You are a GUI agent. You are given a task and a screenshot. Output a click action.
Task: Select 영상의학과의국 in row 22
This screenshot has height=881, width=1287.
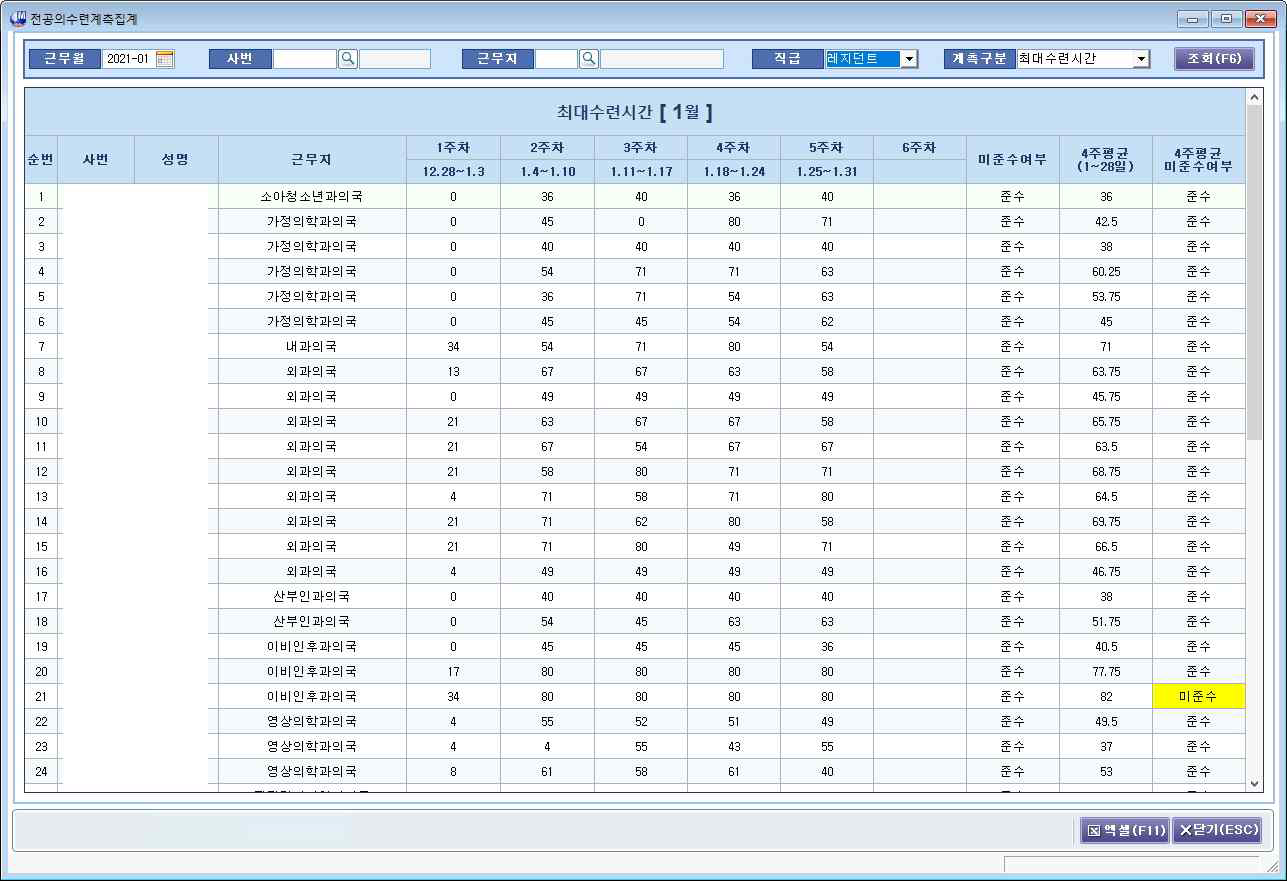(x=312, y=722)
